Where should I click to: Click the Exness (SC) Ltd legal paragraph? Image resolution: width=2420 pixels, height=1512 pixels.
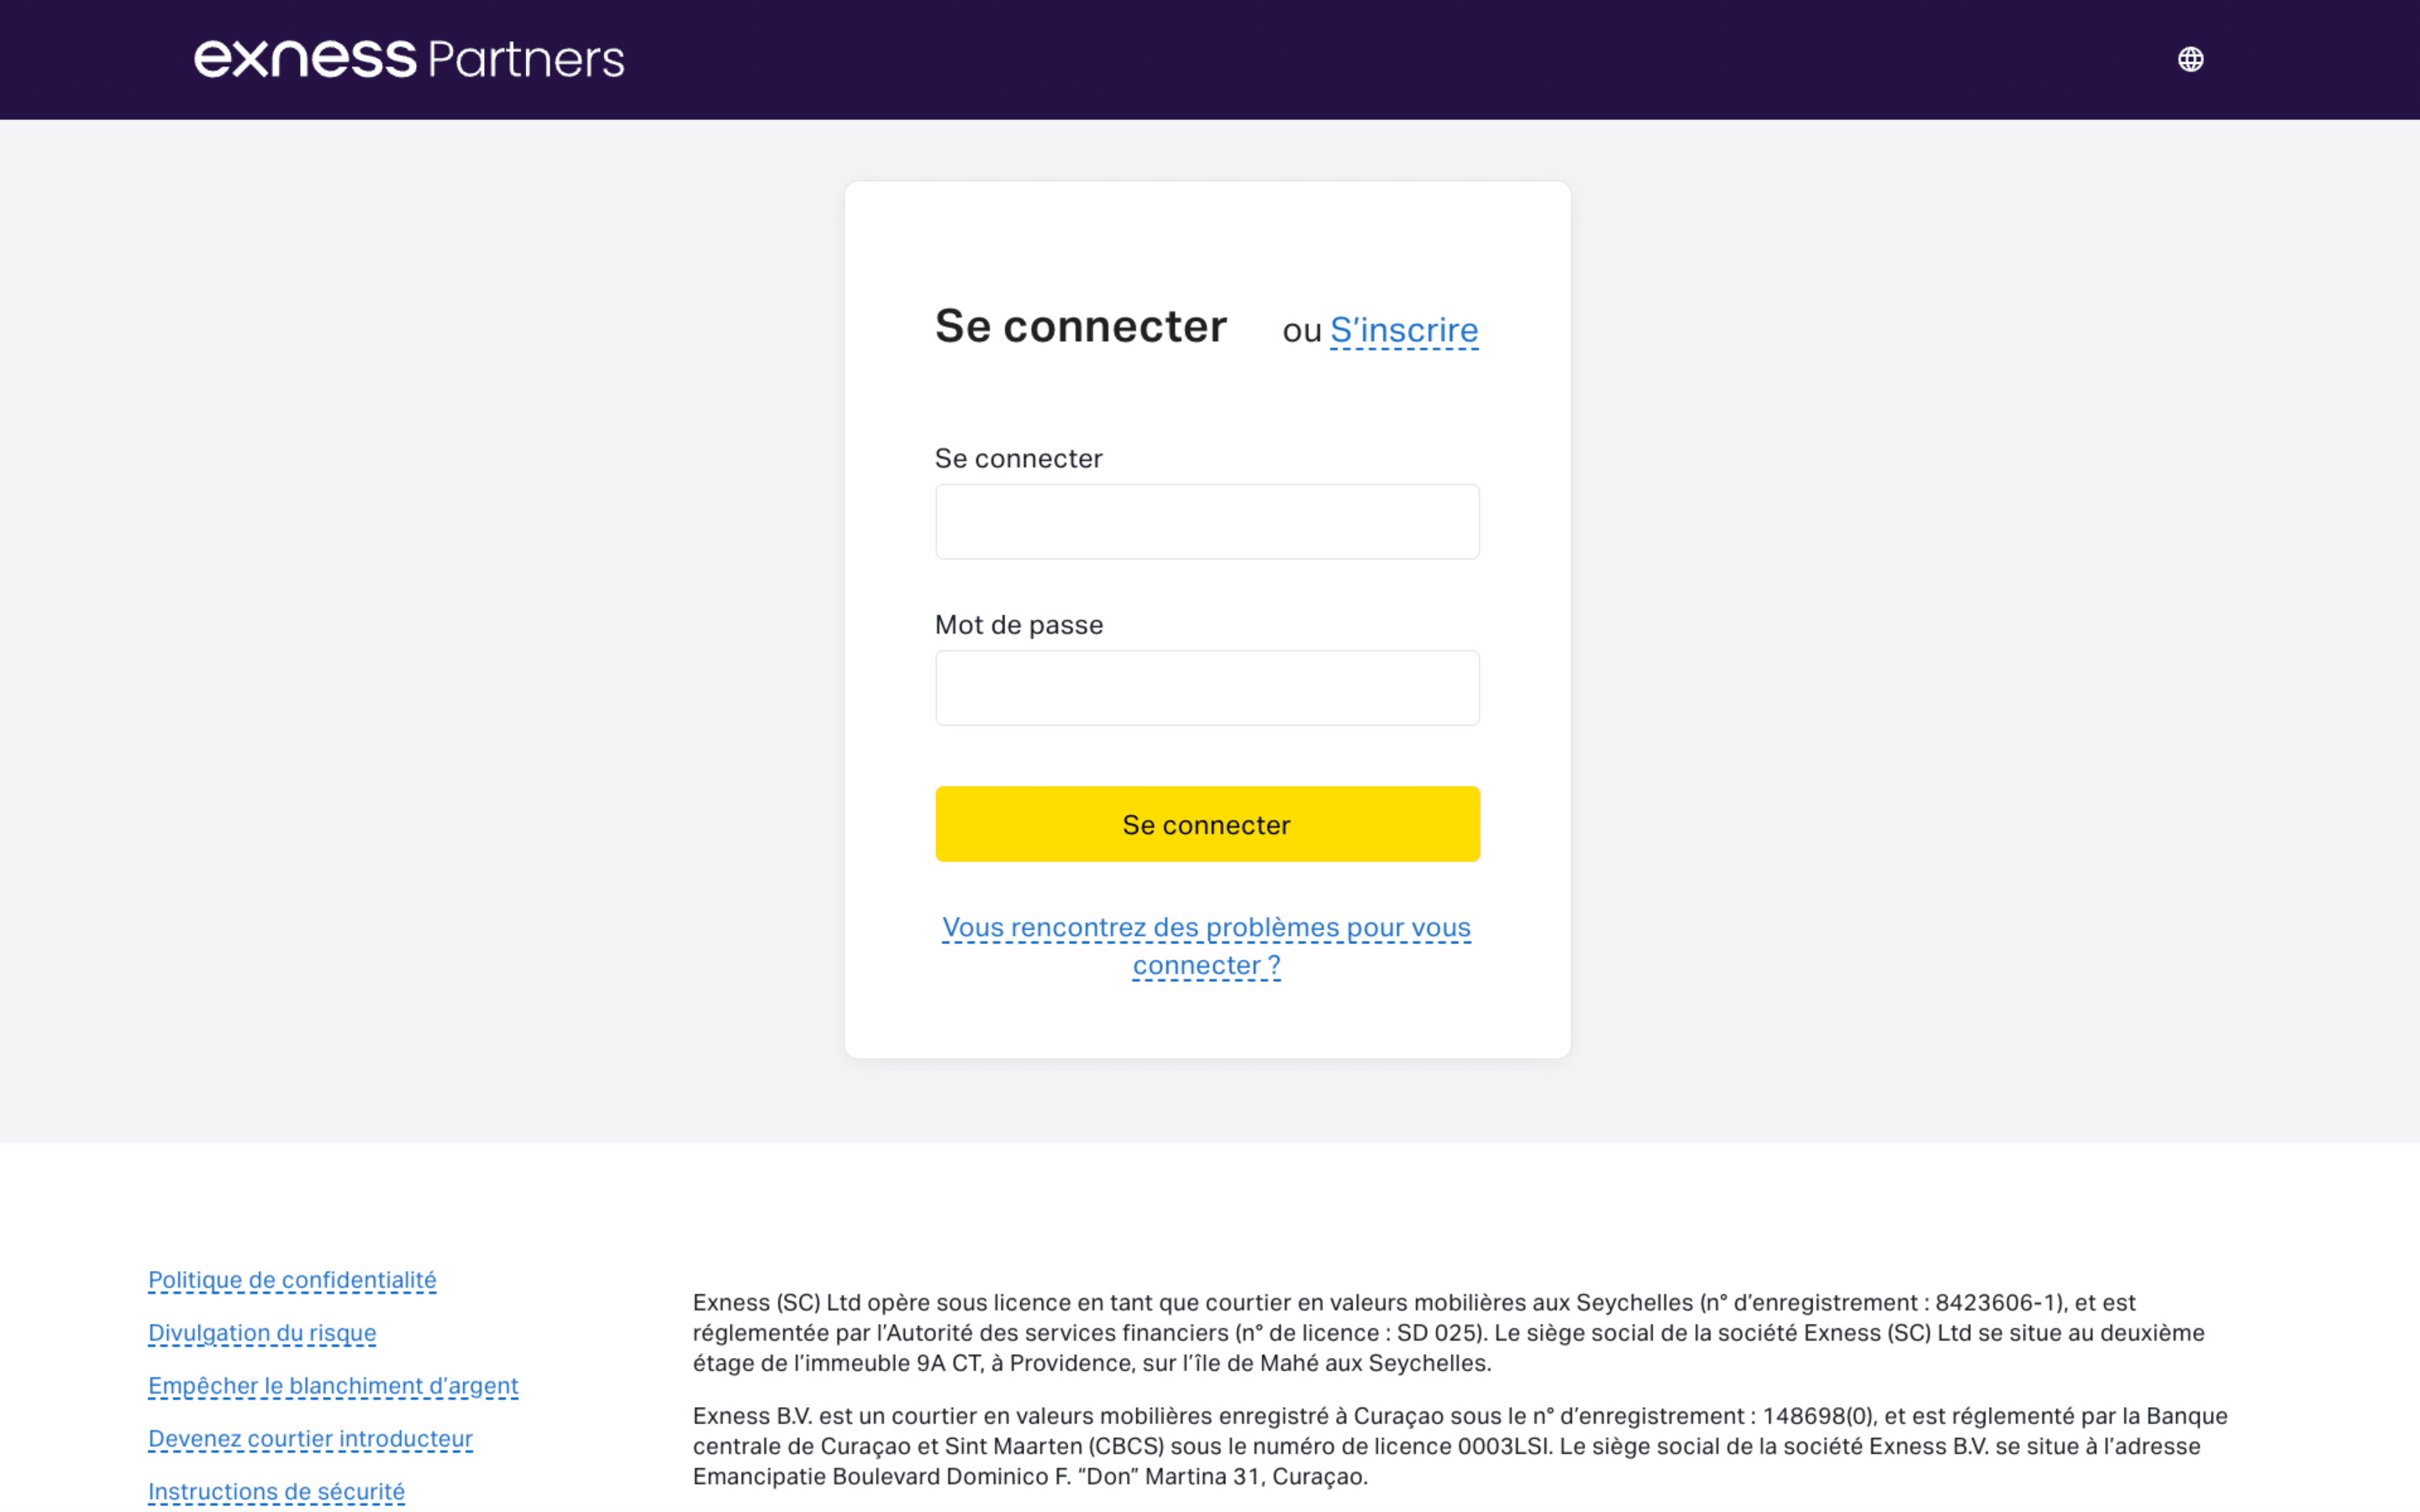tap(1449, 1333)
